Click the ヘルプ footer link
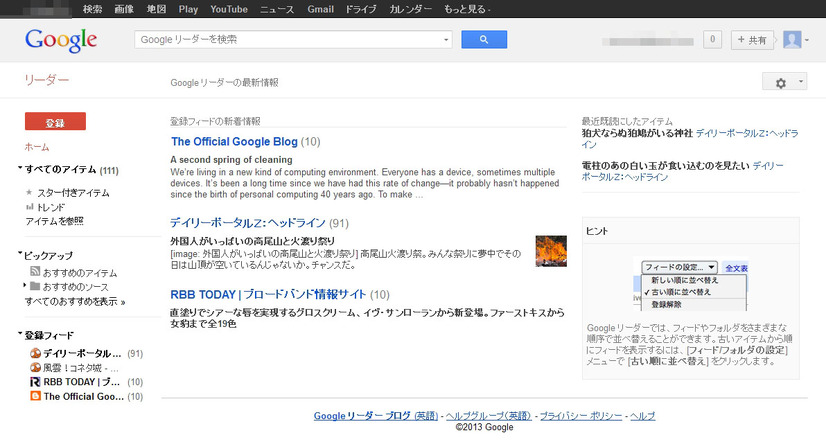Screen dimensions: 826x442 [643, 416]
